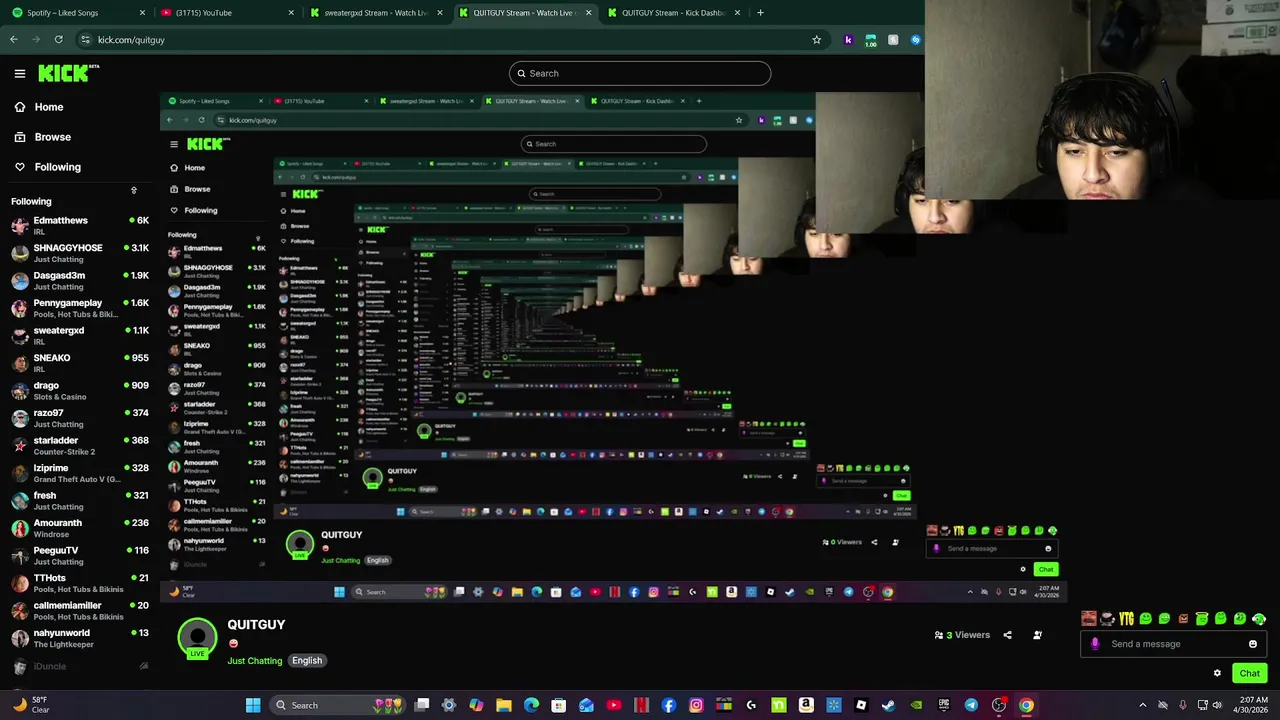The height and width of the screenshot is (720, 1280).
Task: Pick the green halo emote in chat
Action: coord(1203,619)
